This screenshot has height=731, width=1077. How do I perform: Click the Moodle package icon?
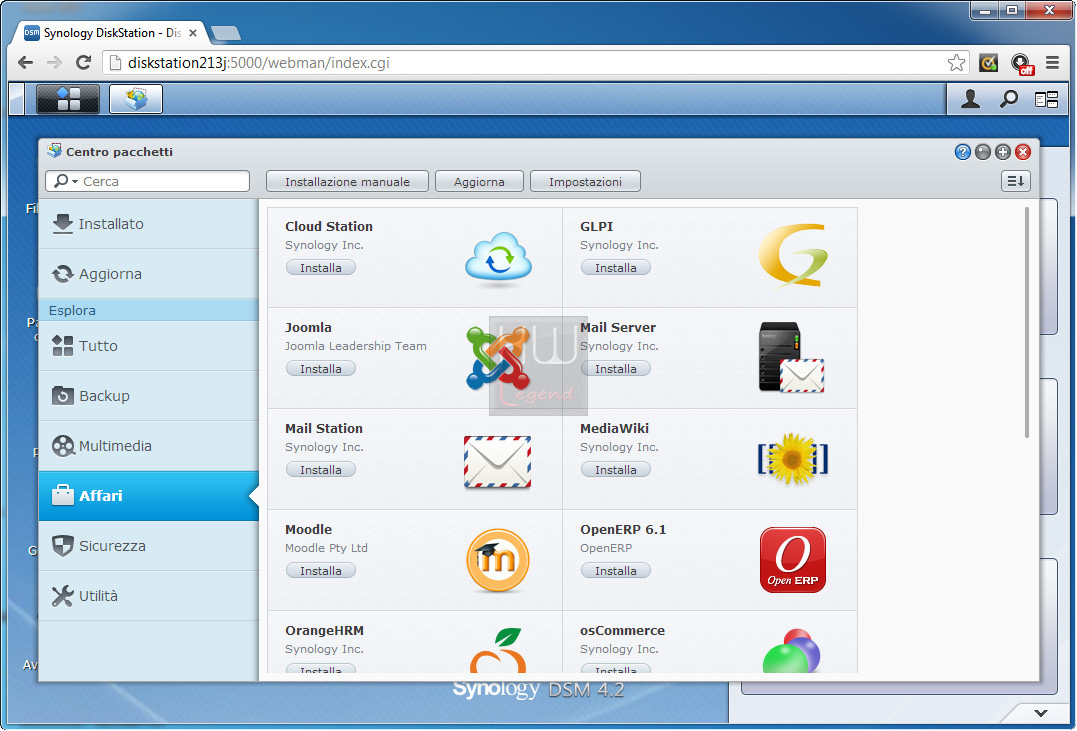498,561
